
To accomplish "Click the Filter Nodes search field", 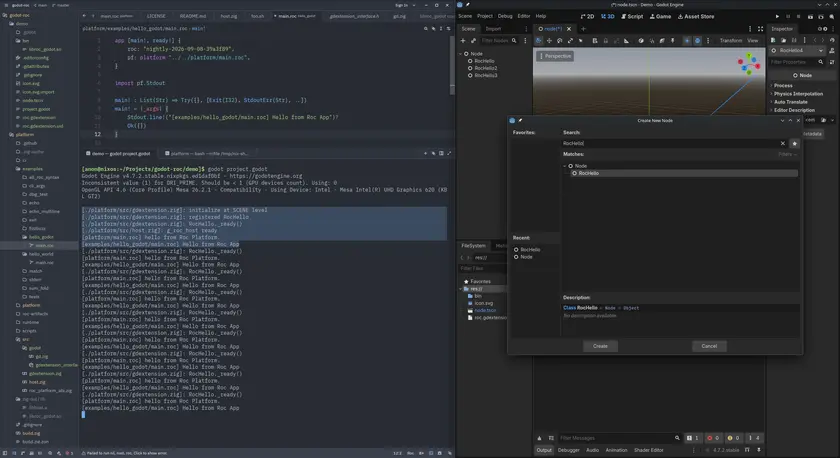I will (x=499, y=41).
